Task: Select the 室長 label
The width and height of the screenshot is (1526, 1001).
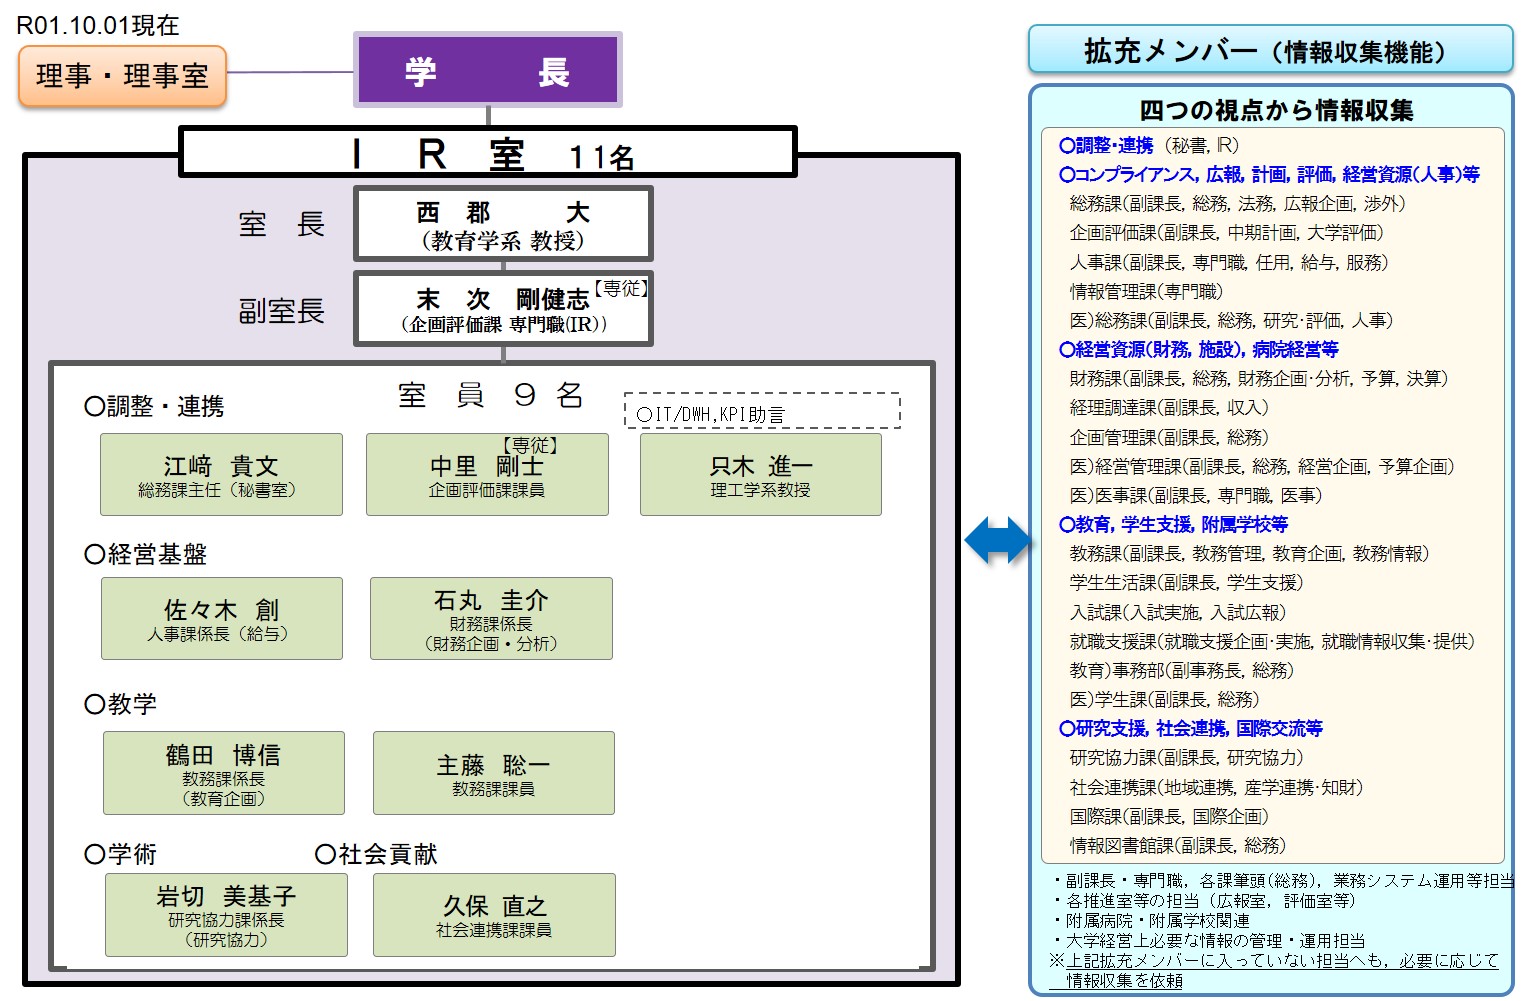Action: 281,224
